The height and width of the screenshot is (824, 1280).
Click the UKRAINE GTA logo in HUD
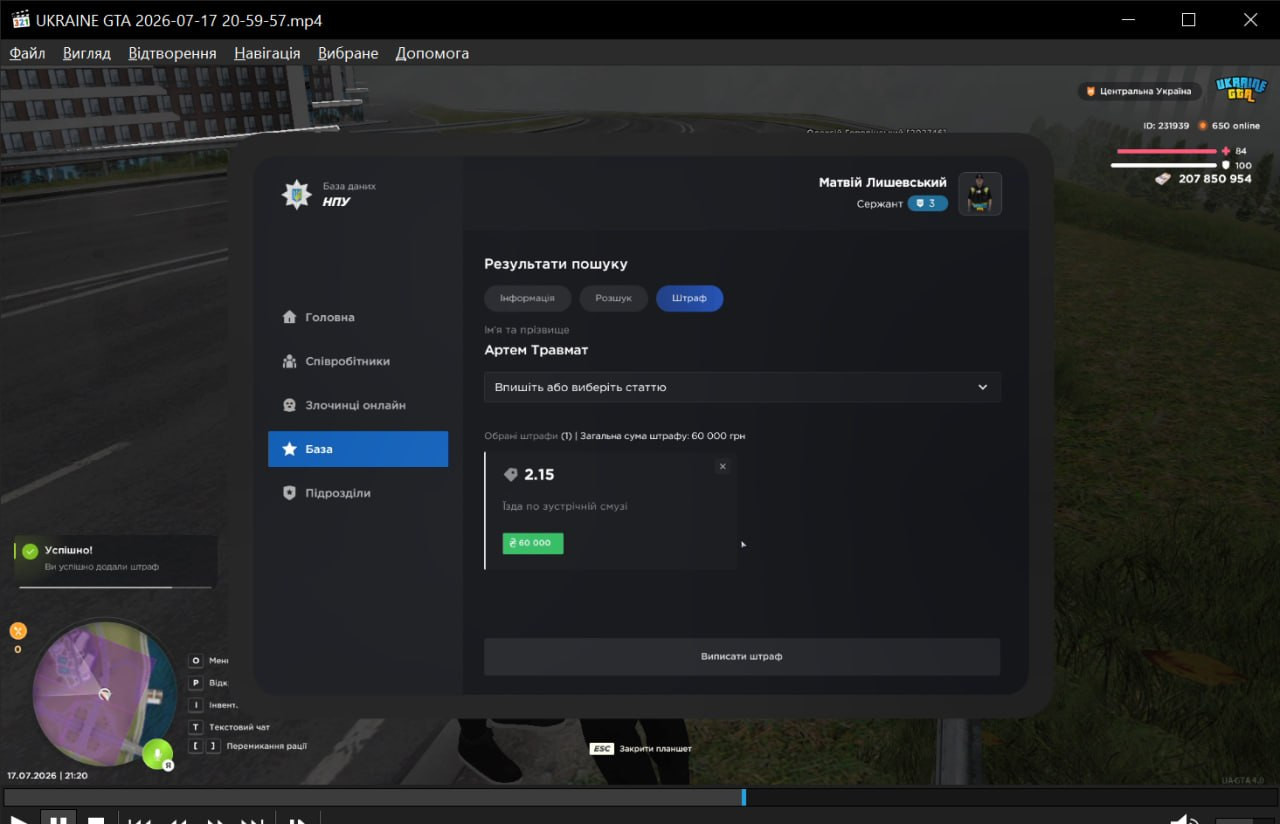click(x=1240, y=90)
